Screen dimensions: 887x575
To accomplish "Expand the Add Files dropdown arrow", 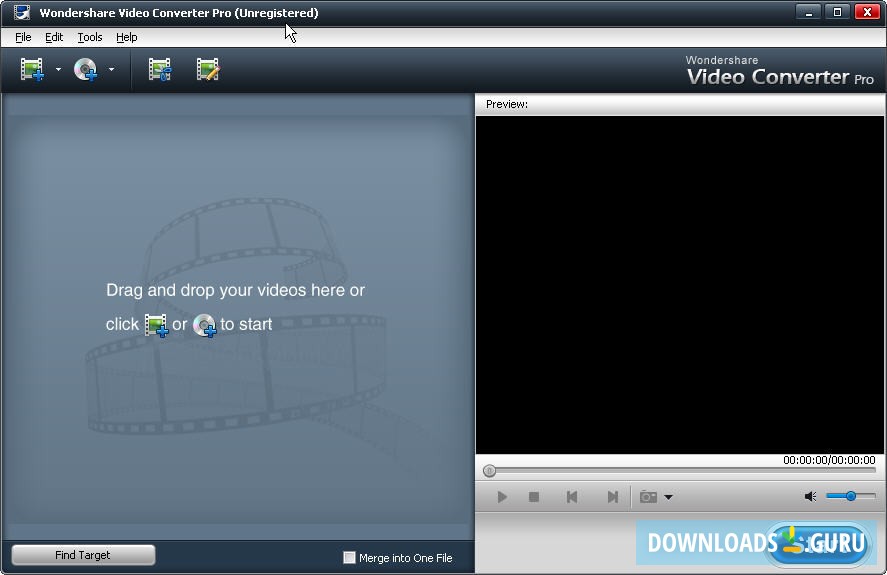I will tap(58, 70).
